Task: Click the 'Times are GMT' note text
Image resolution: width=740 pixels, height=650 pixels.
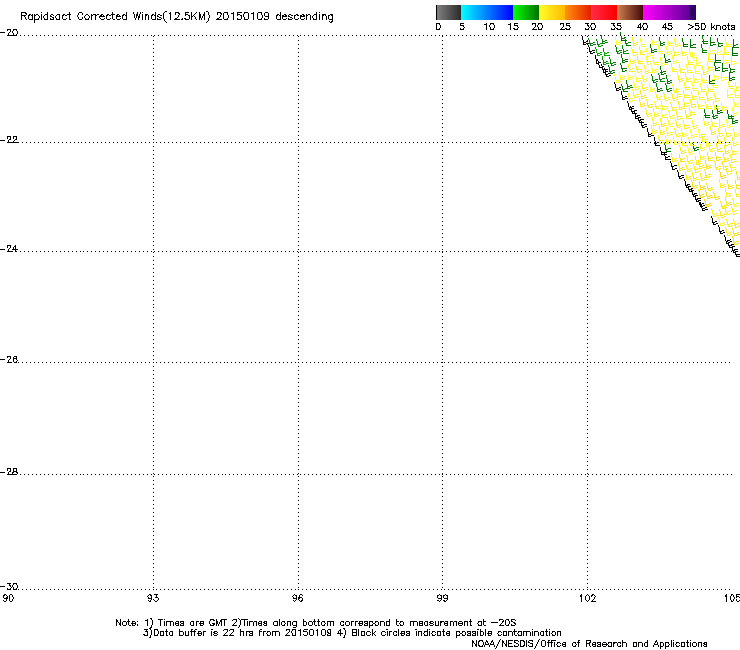Action: [193, 623]
